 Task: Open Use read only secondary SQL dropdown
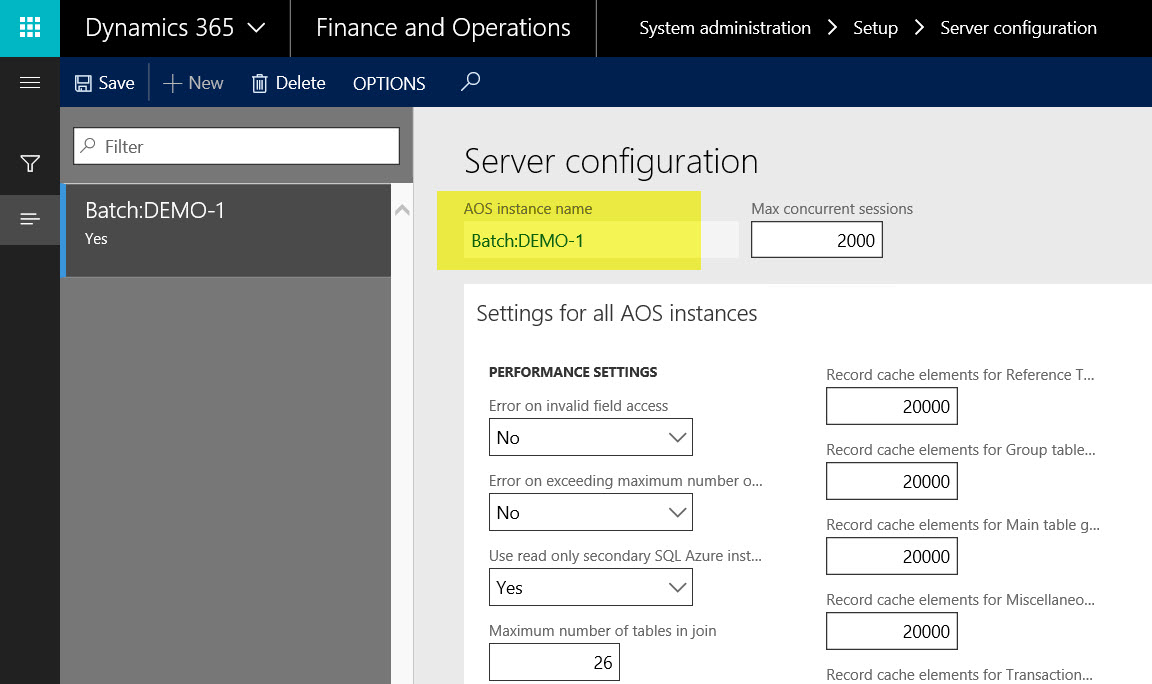[x=590, y=587]
